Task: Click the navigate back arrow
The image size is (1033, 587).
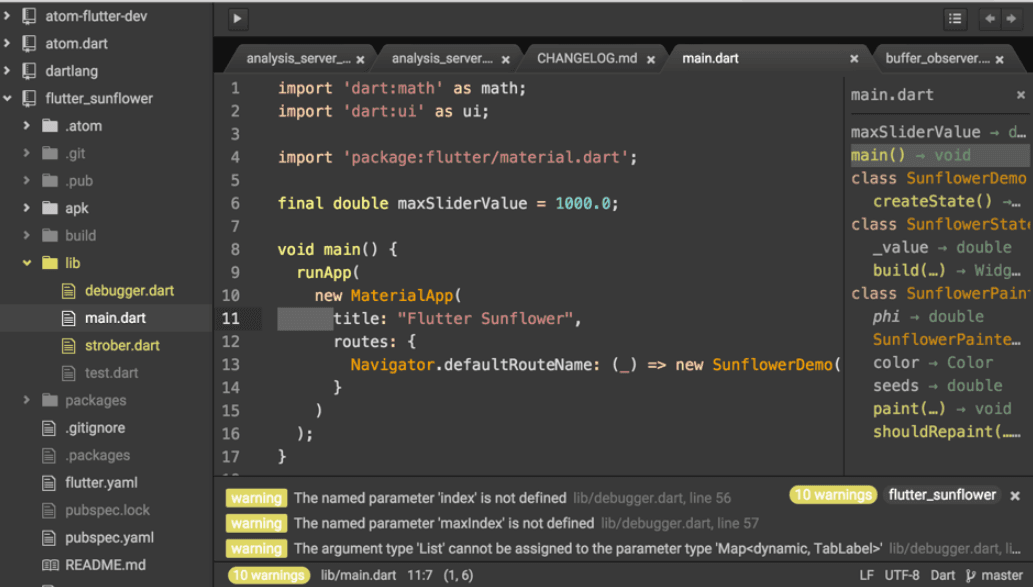Action: (x=990, y=19)
